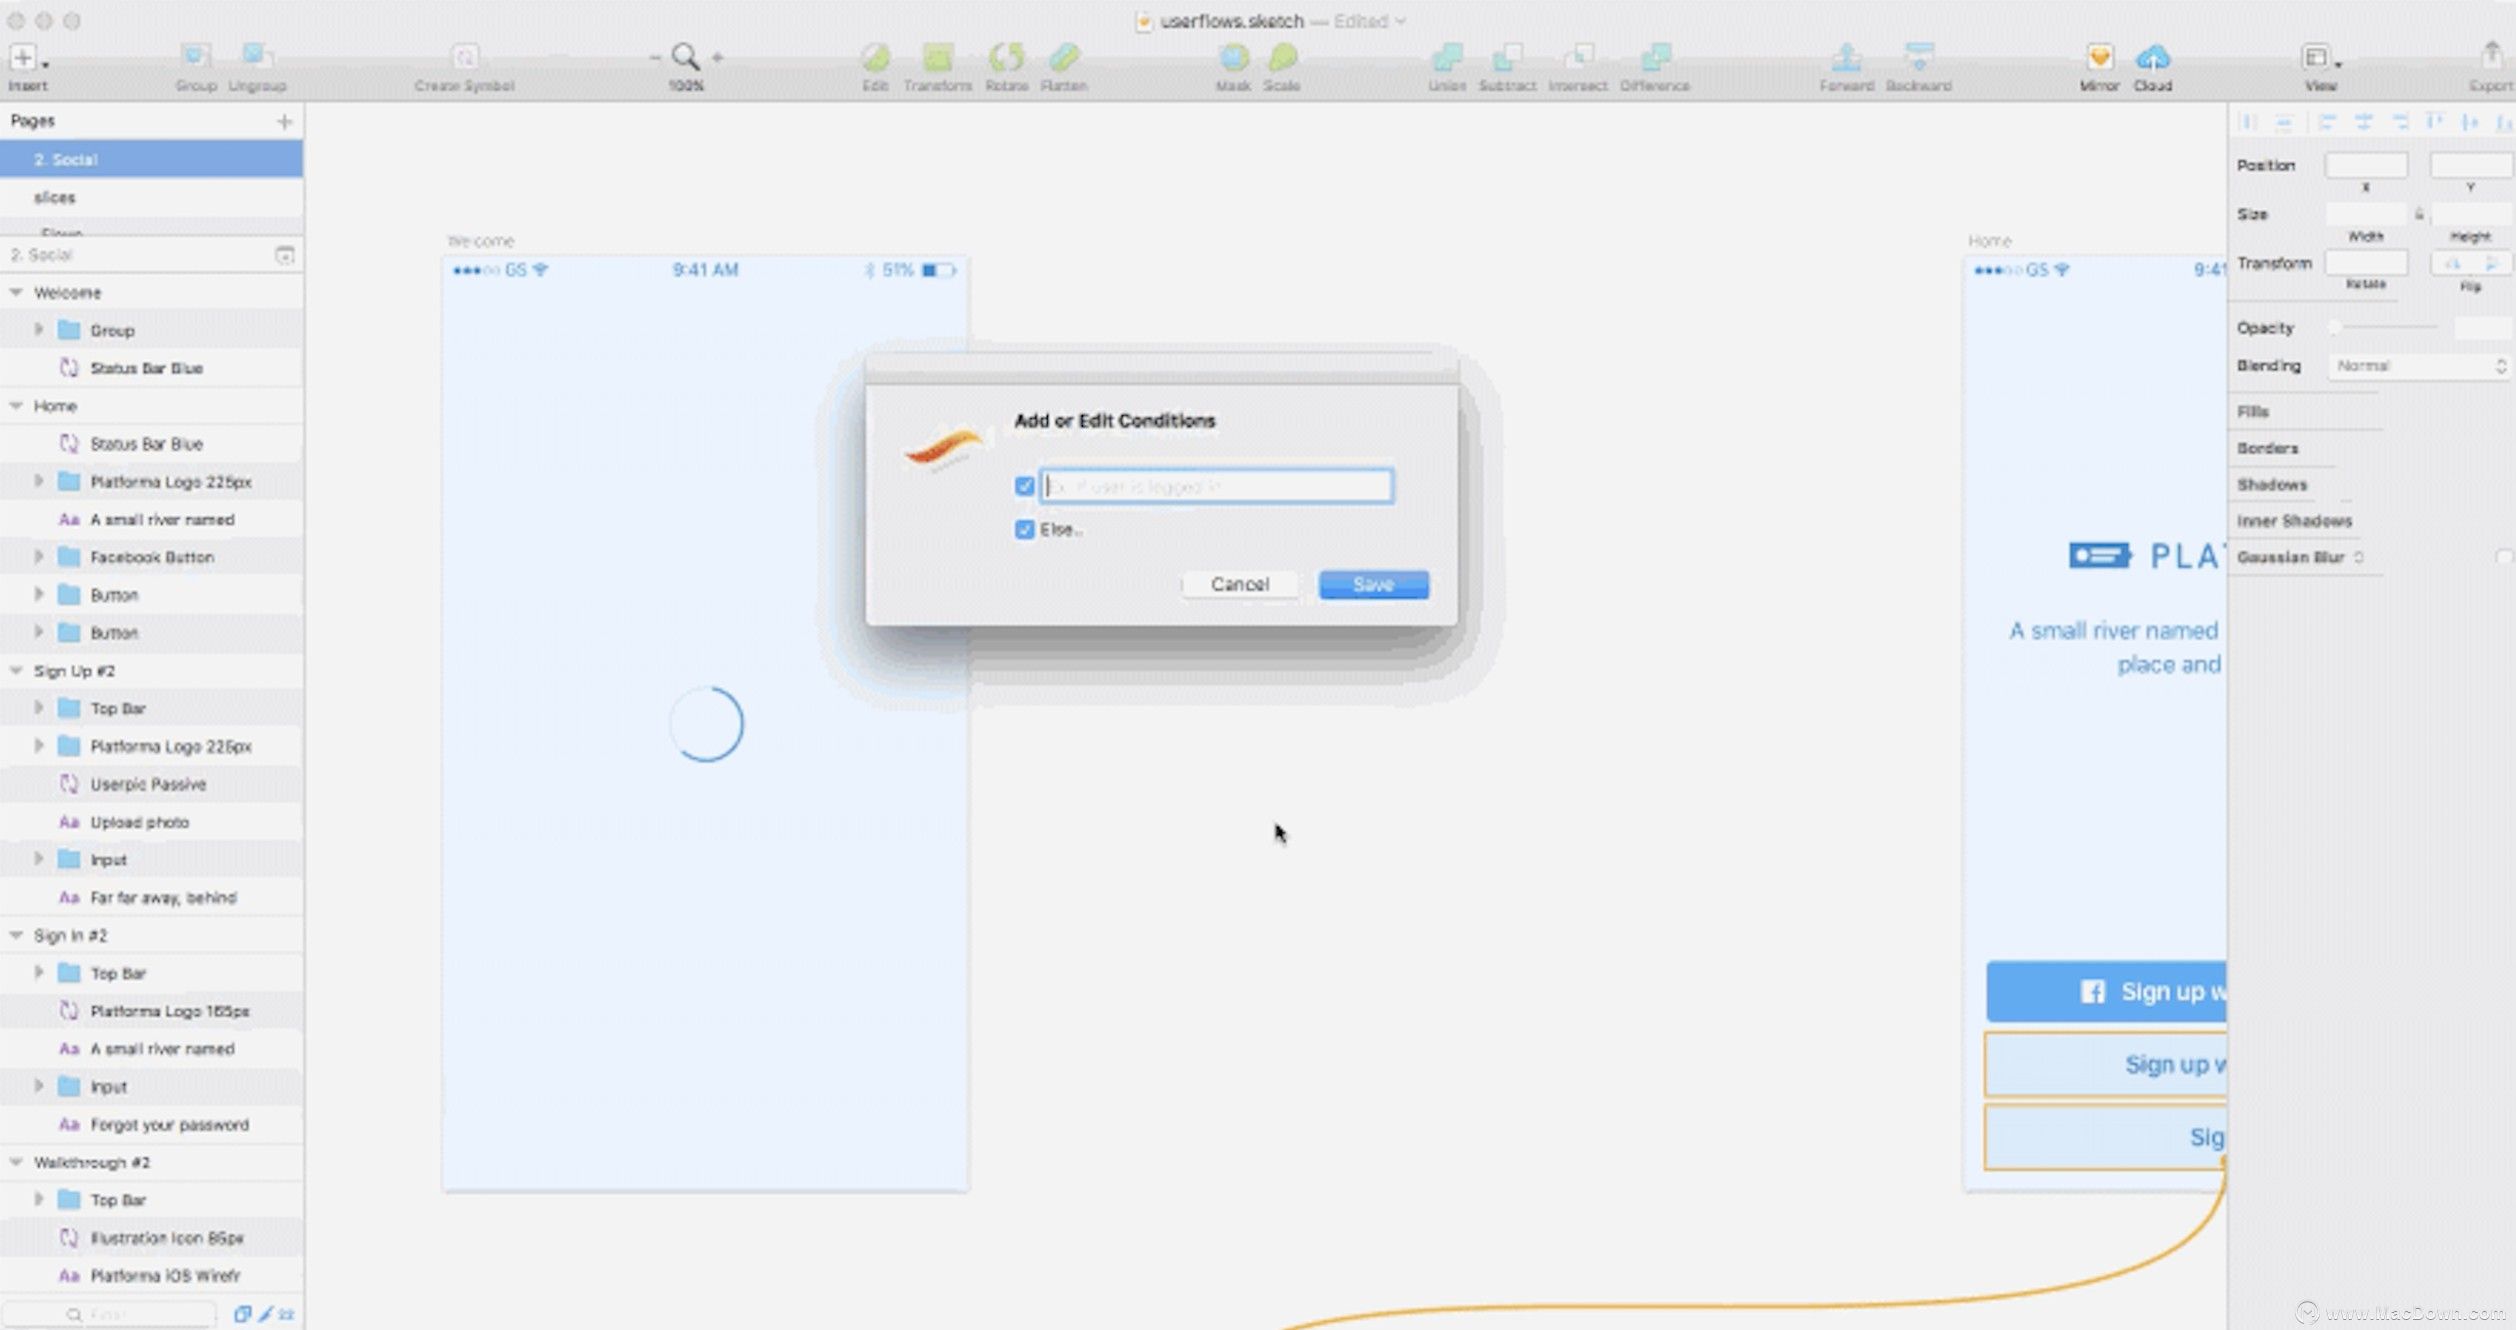Select the Rotate tool icon

coord(1006,57)
